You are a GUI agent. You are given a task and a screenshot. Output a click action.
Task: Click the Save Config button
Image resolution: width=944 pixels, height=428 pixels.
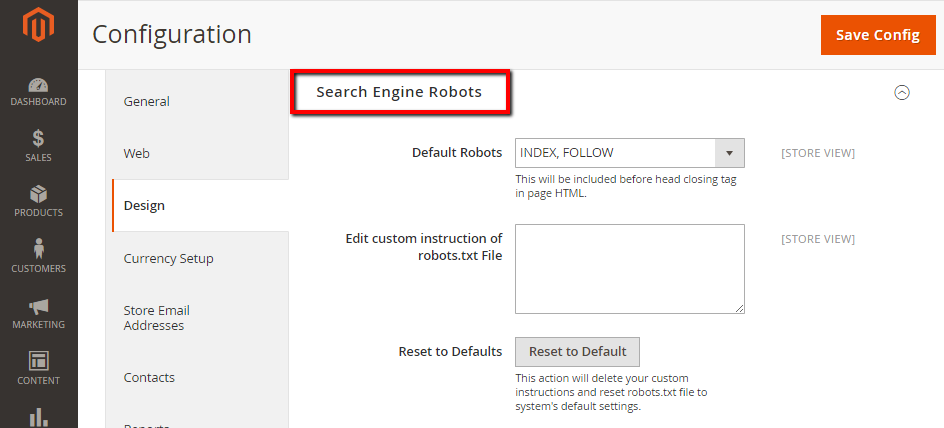877,35
